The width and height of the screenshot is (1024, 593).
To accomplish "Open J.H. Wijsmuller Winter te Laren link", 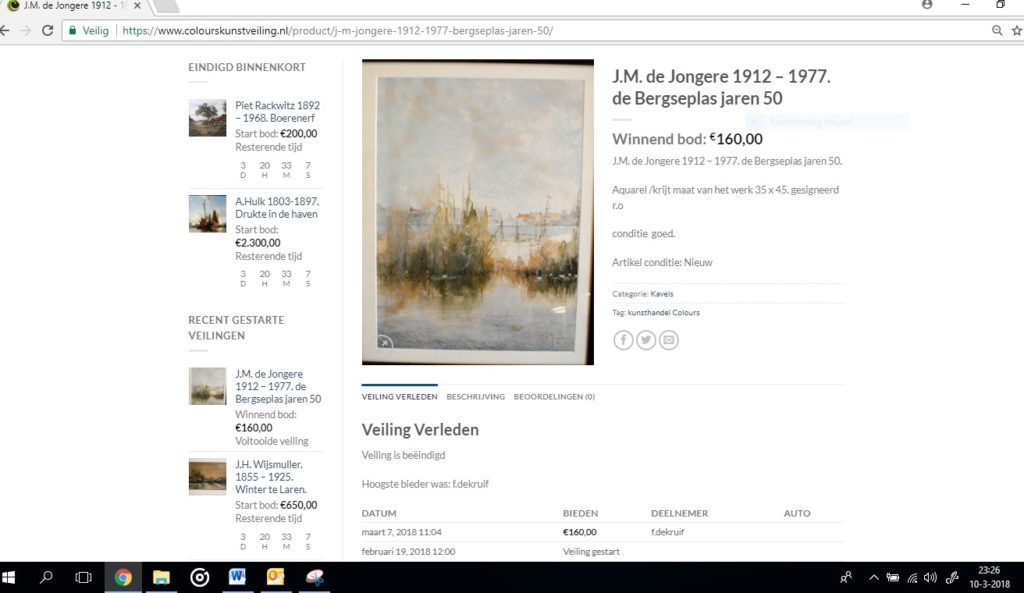I will click(271, 477).
